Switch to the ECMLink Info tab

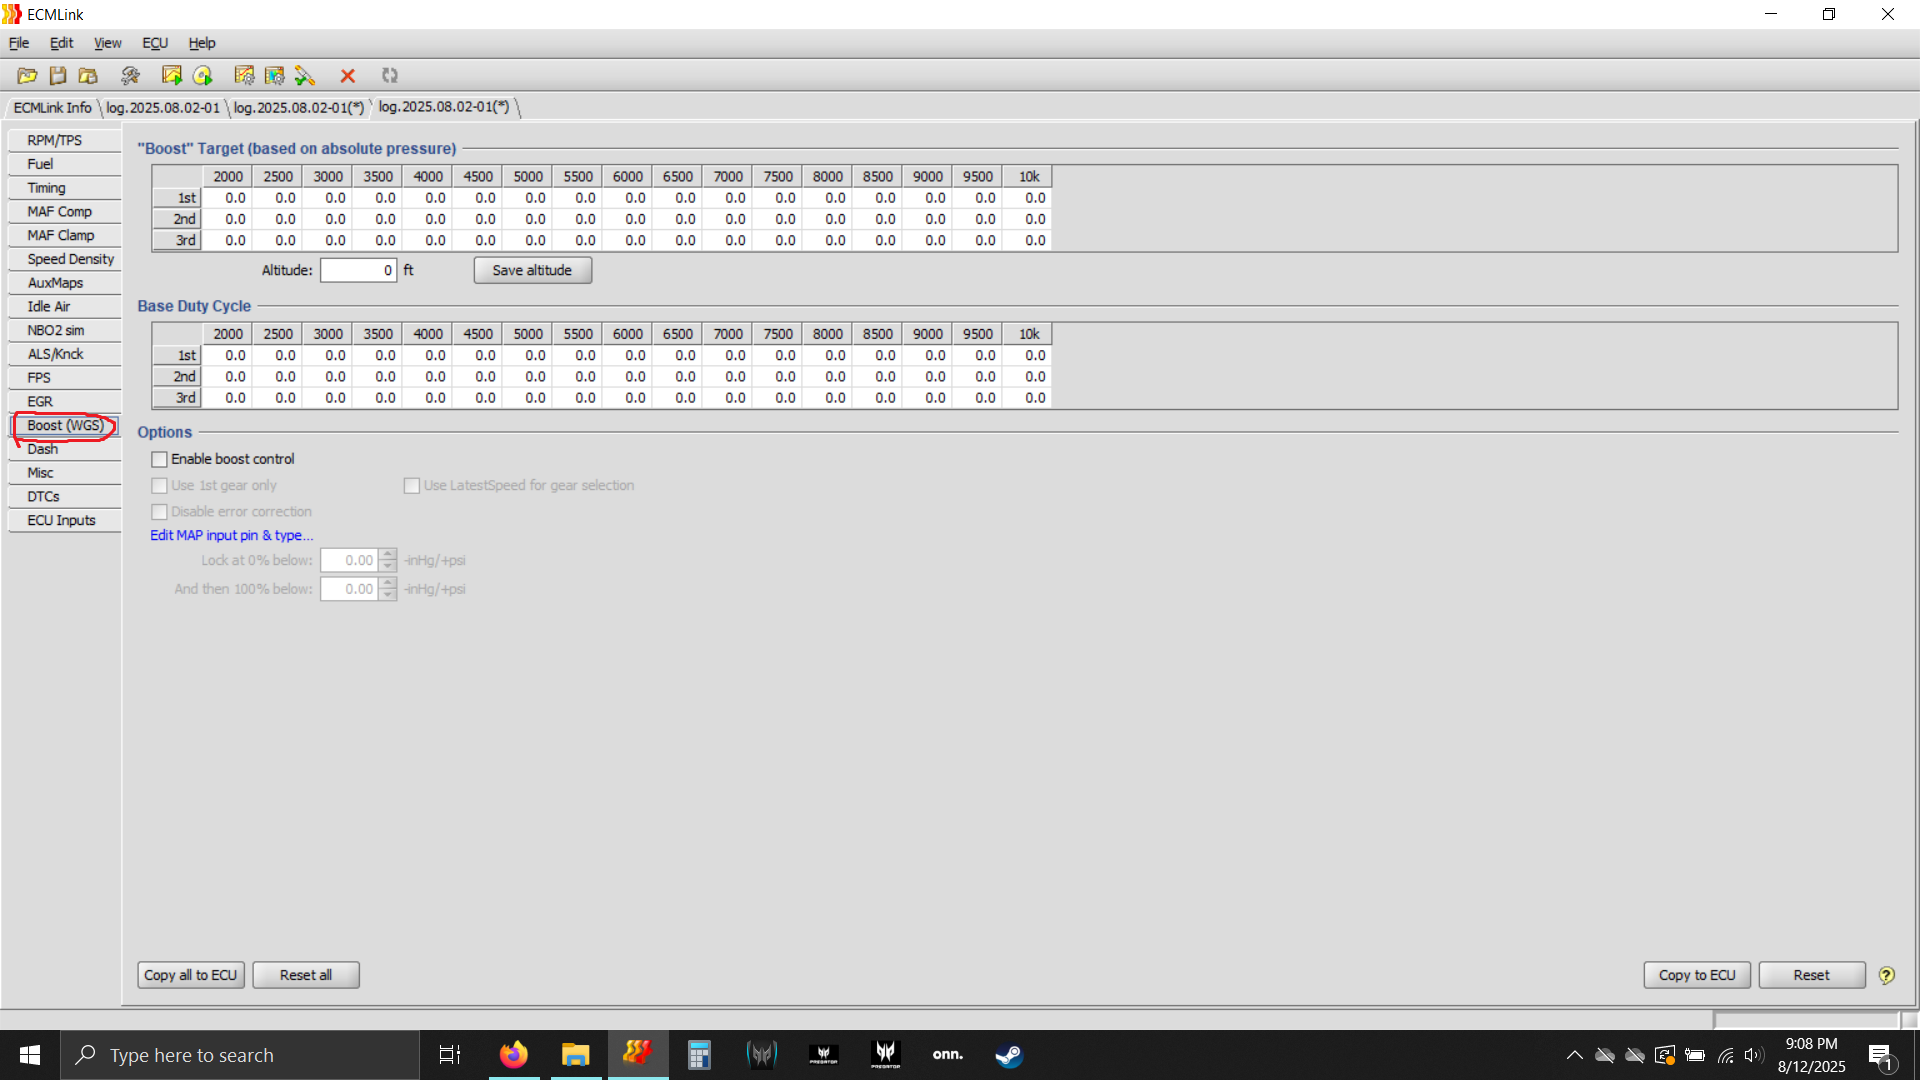tap(52, 107)
